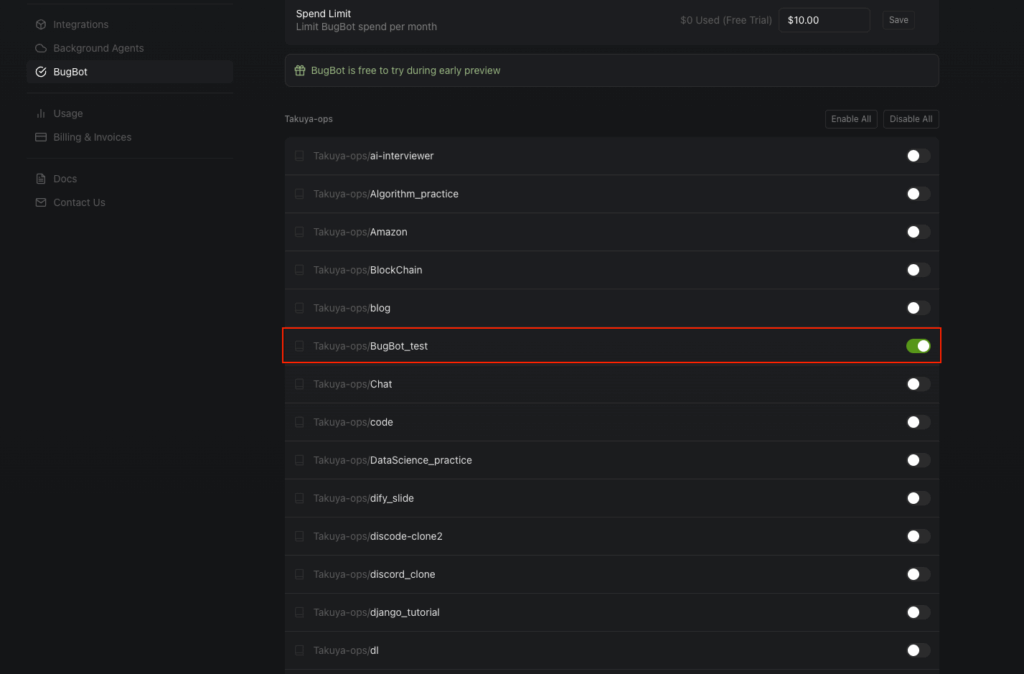Click repo icon beside DataScience_practice

(299, 460)
